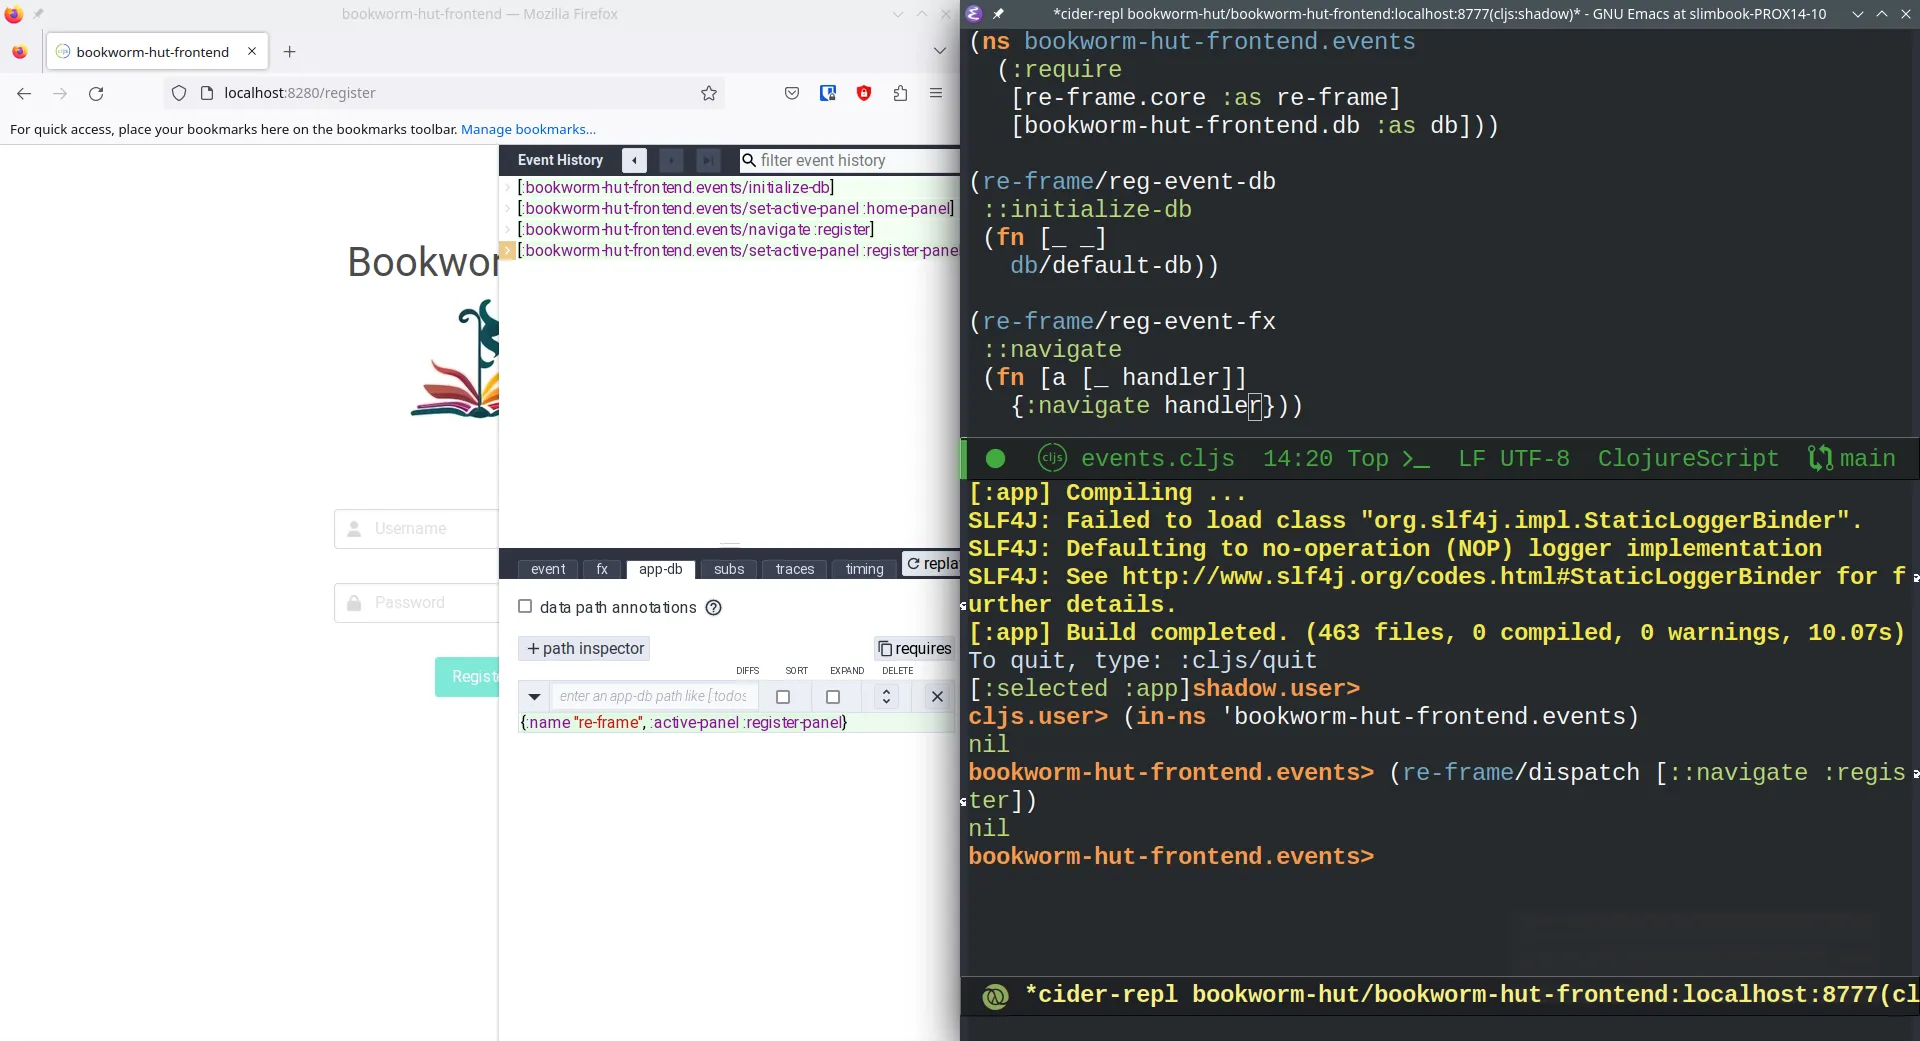Delete the app-db path inspector row
The height and width of the screenshot is (1041, 1920).
pyautogui.click(x=936, y=697)
